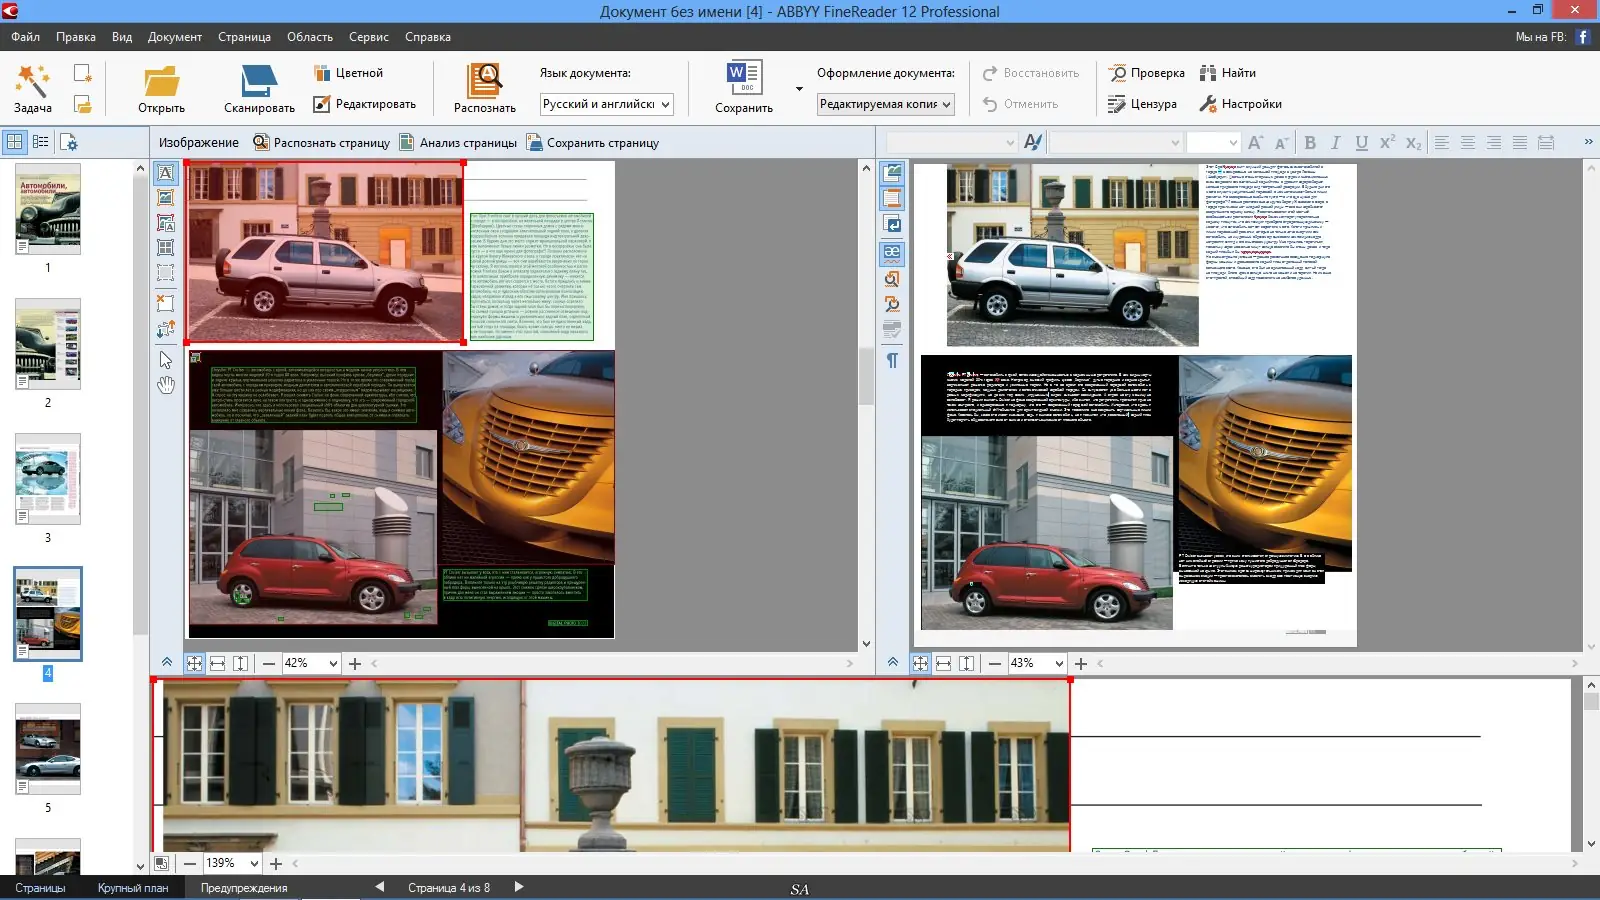Click Анализ страницы button
The width and height of the screenshot is (1600, 900).
[458, 143]
